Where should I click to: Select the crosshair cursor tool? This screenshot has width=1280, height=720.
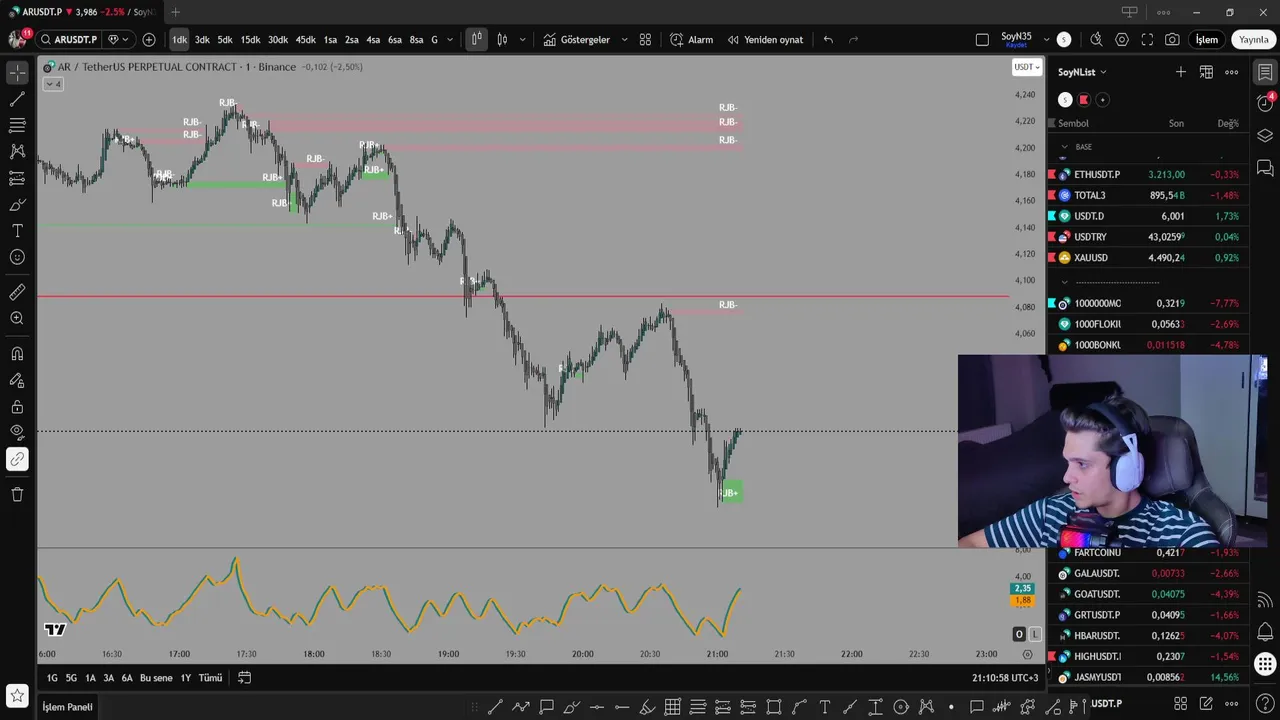point(17,73)
